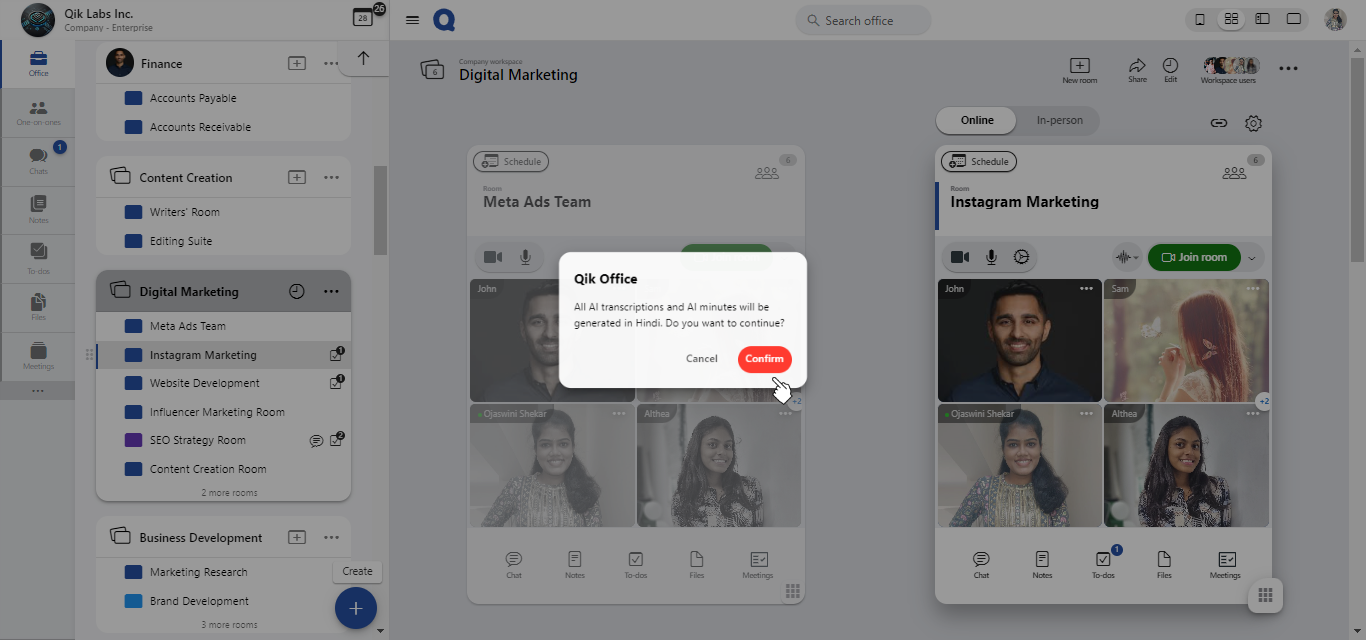This screenshot has height=640, width=1366.
Task: Copy workspace link icon
Action: coord(1218,123)
